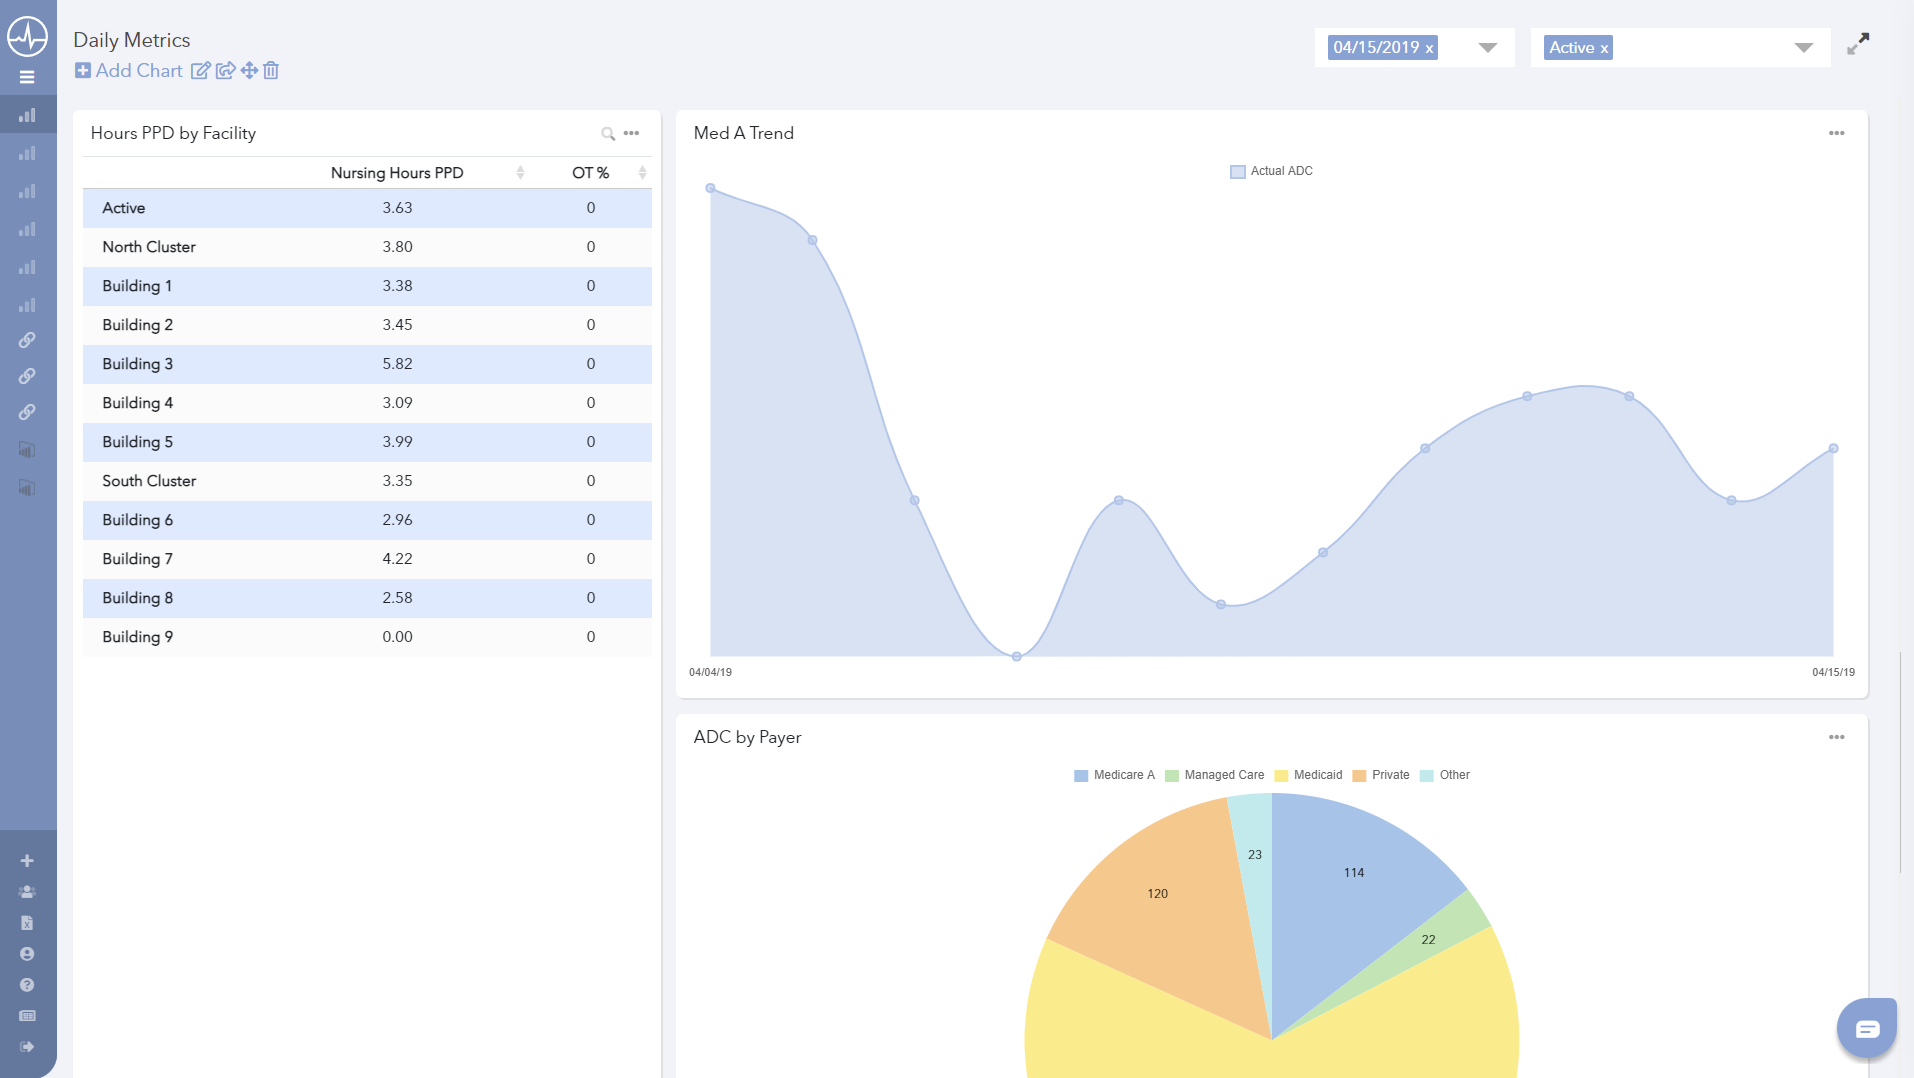Select the South Cluster row

point(367,481)
